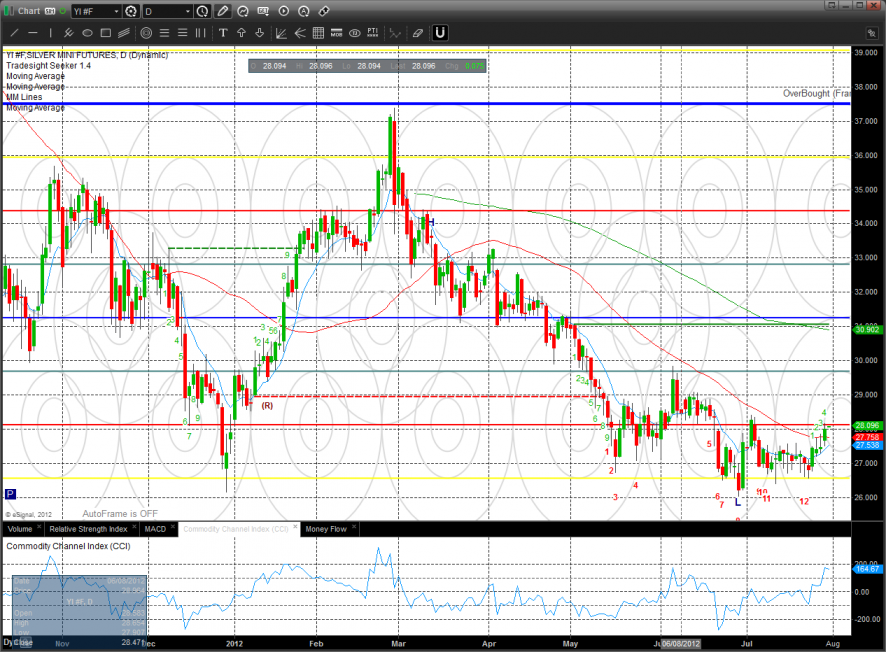
Task: Select the rectangle drawing tool
Action: [106, 33]
